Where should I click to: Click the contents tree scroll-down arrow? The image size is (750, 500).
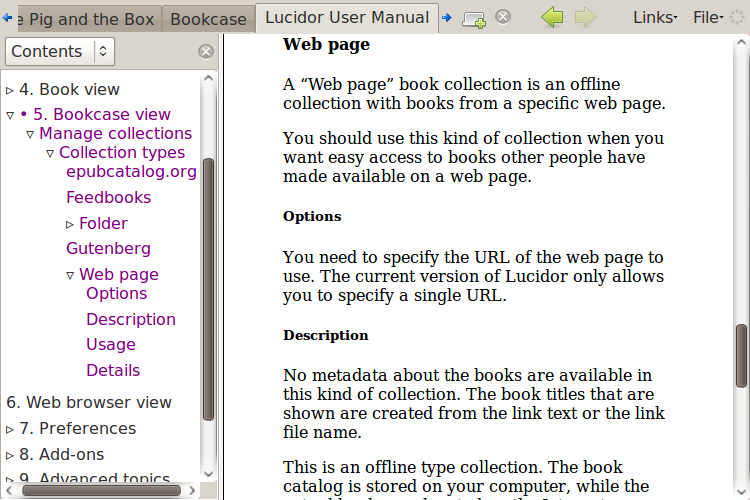click(x=208, y=474)
